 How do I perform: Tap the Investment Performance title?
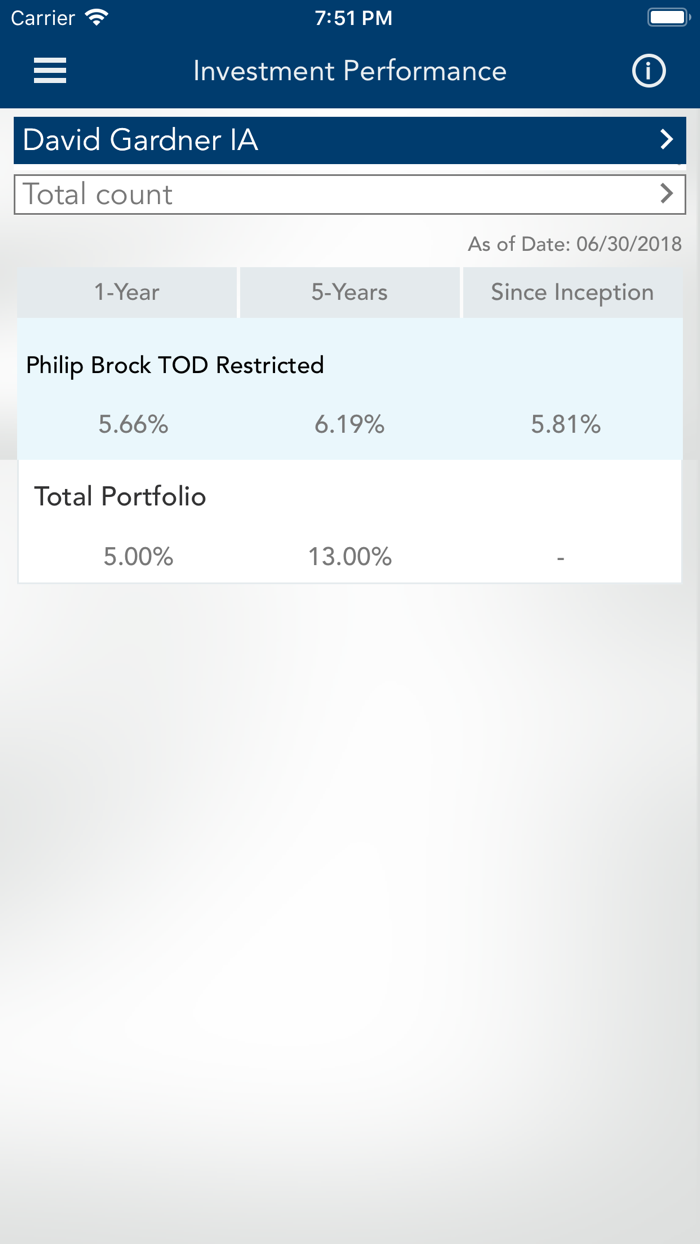point(350,71)
